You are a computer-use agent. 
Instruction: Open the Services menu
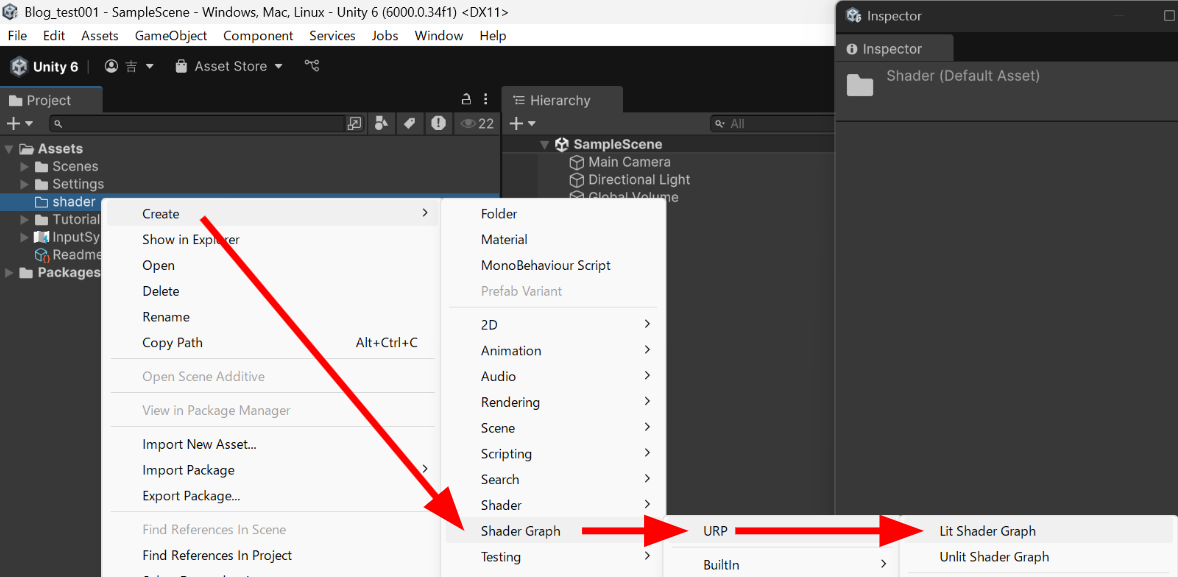click(332, 35)
